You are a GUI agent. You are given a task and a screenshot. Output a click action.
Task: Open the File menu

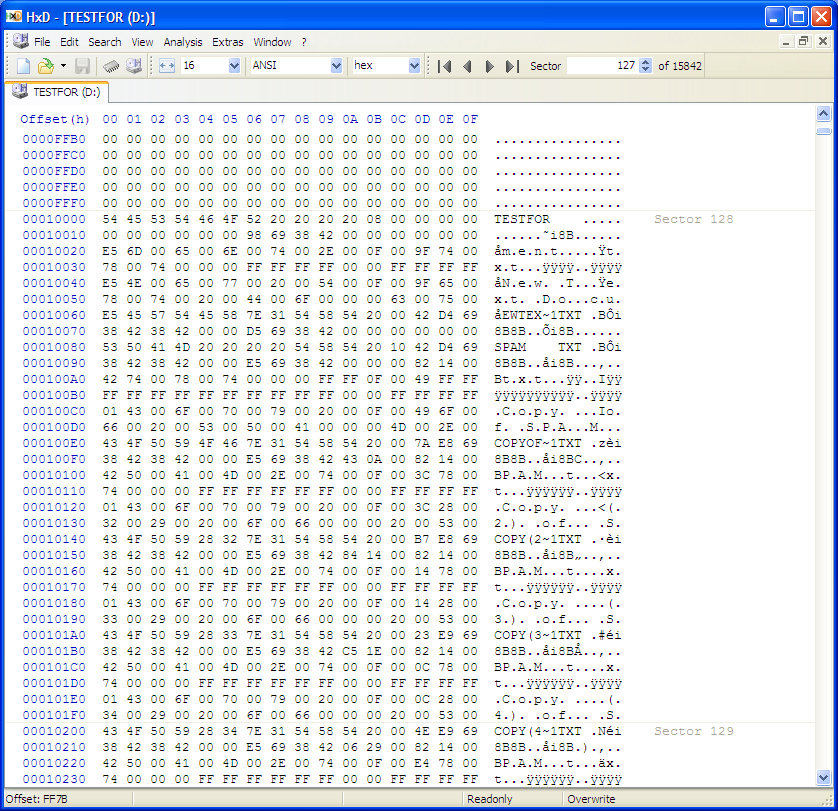click(x=42, y=42)
